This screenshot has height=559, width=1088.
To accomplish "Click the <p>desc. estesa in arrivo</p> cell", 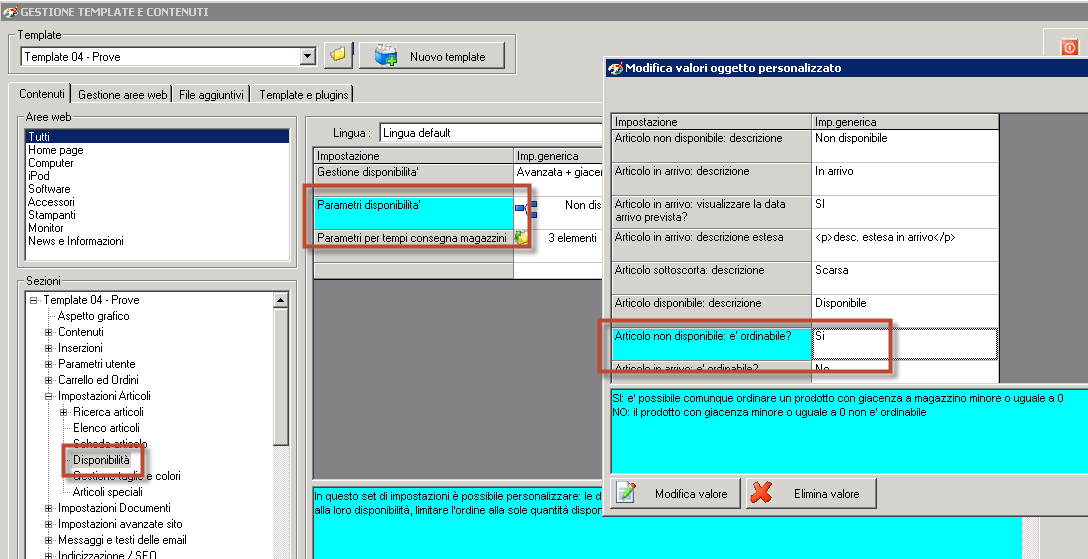I will [905, 245].
